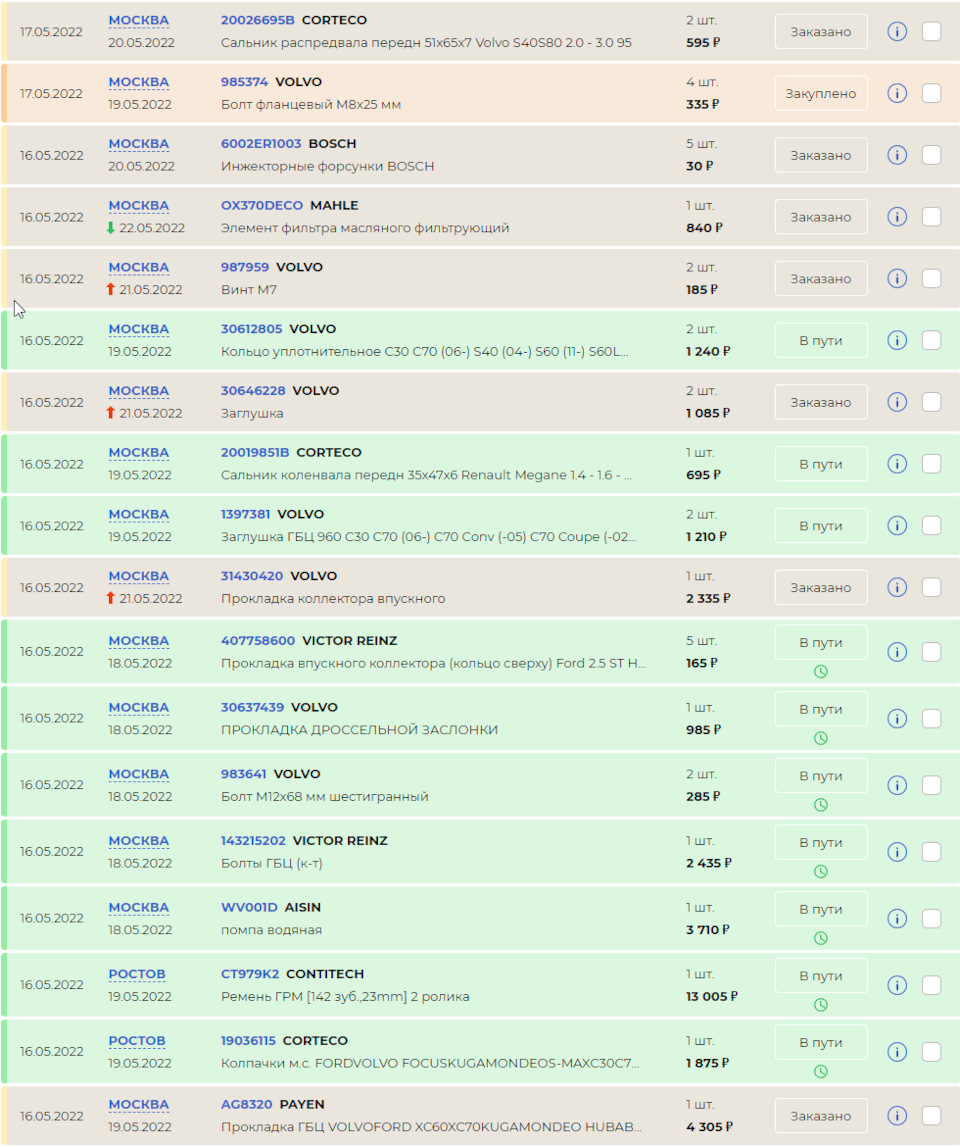Select checkbox for CORTECO 19036115 row

point(931,1051)
